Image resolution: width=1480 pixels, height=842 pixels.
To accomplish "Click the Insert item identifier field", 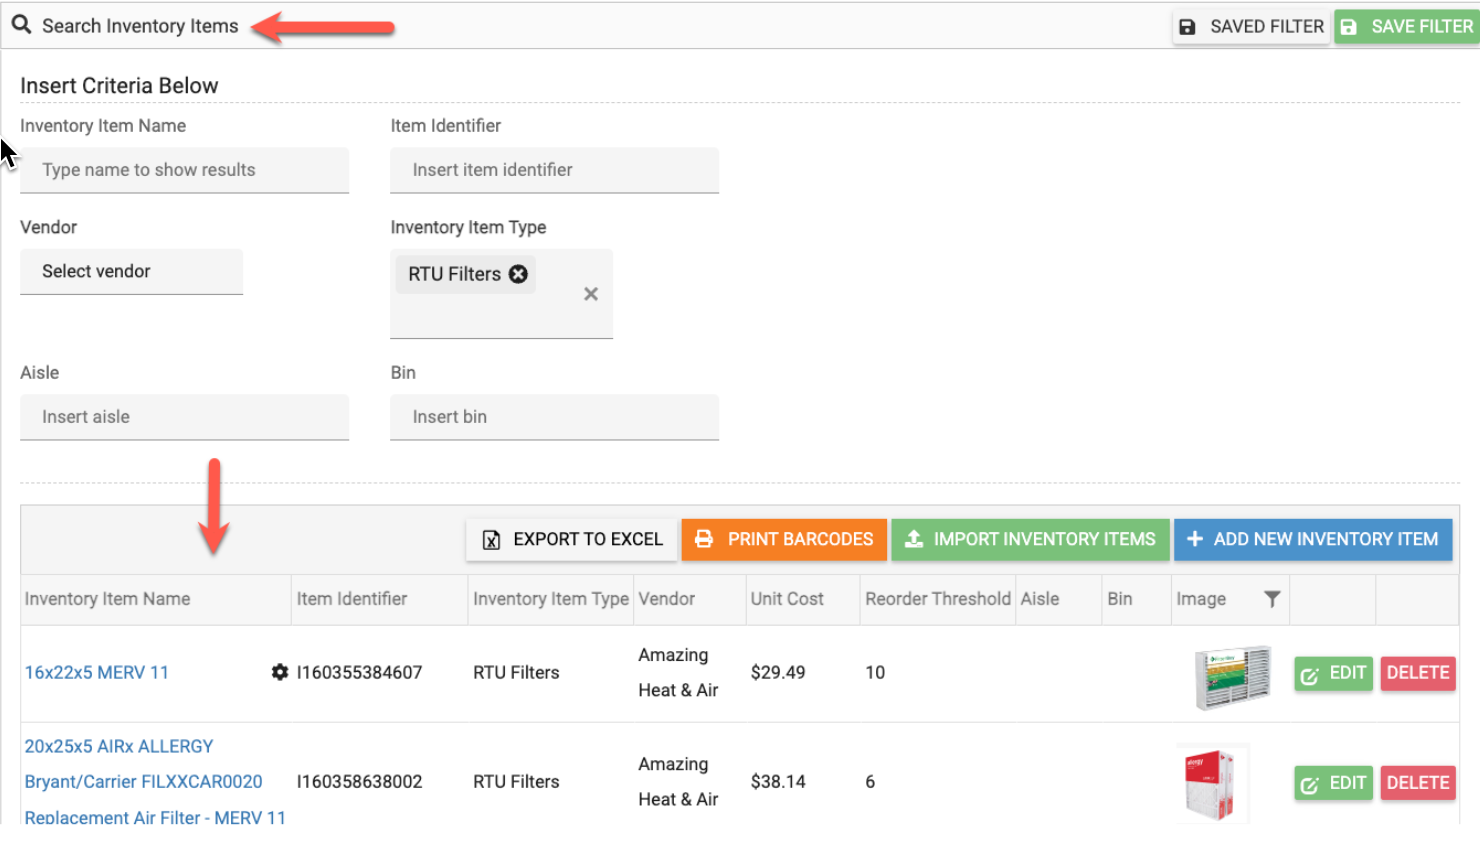I will tap(554, 170).
